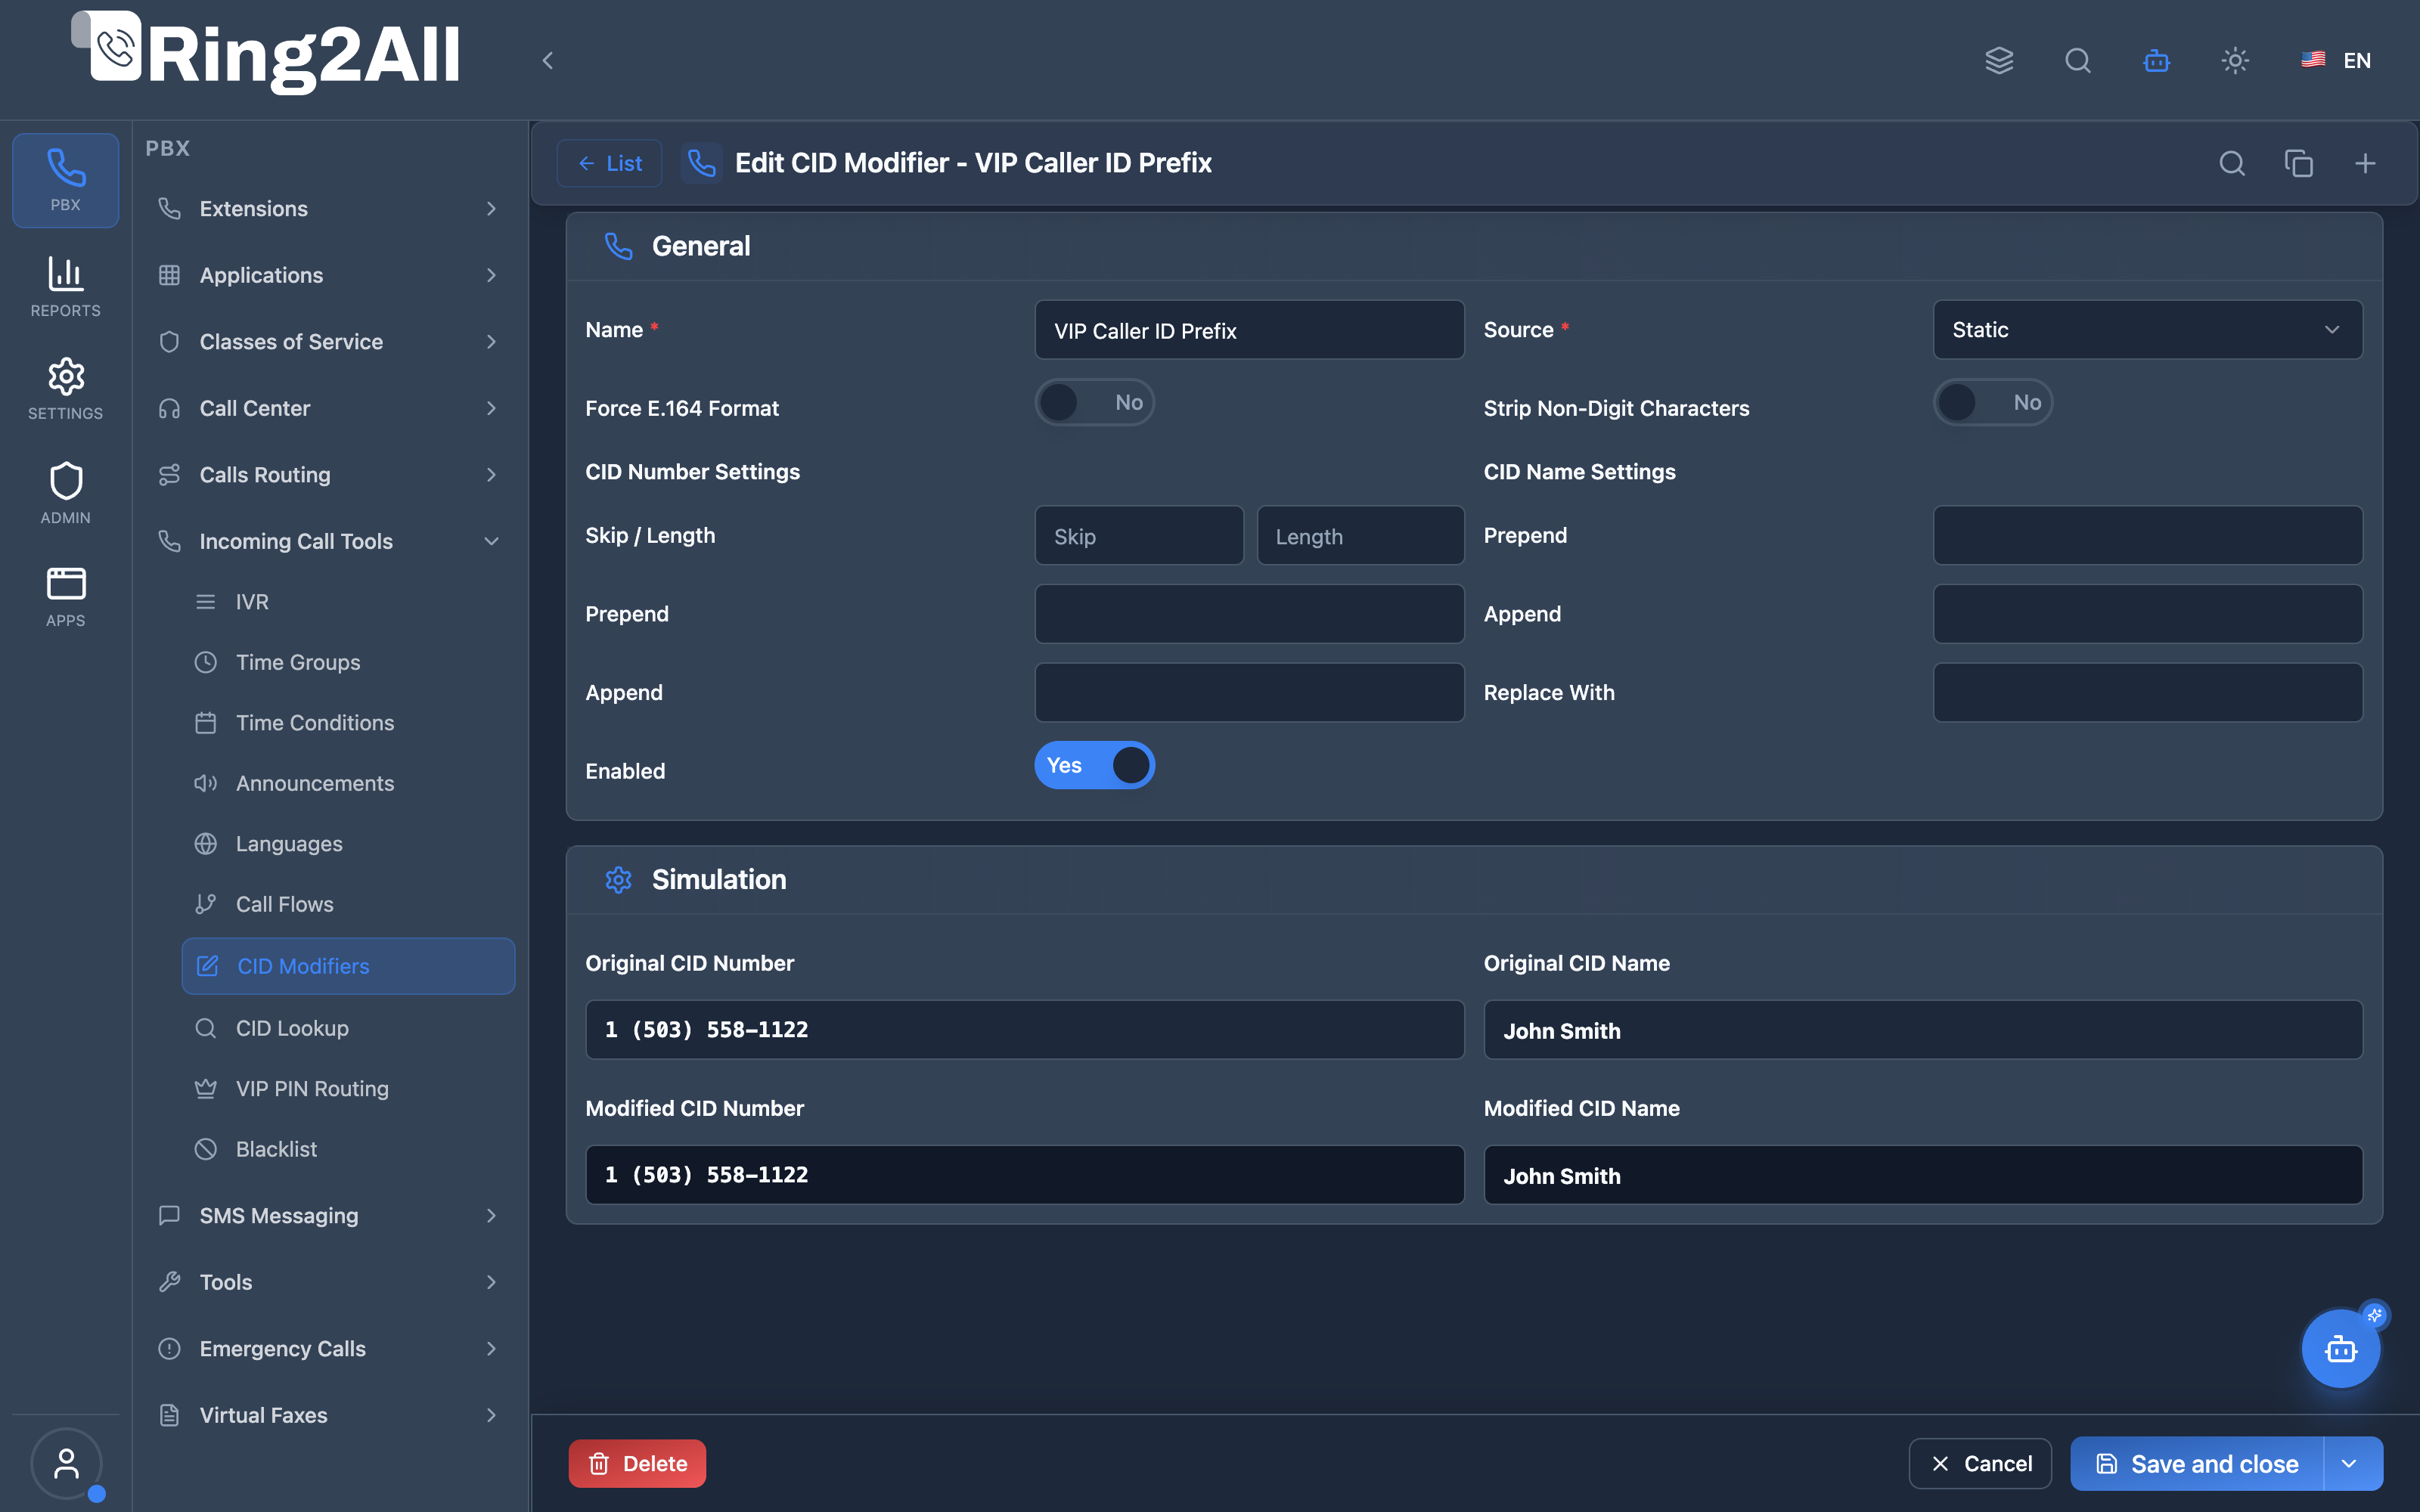Click the Replace With field
The width and height of the screenshot is (2420, 1512).
tap(2147, 693)
